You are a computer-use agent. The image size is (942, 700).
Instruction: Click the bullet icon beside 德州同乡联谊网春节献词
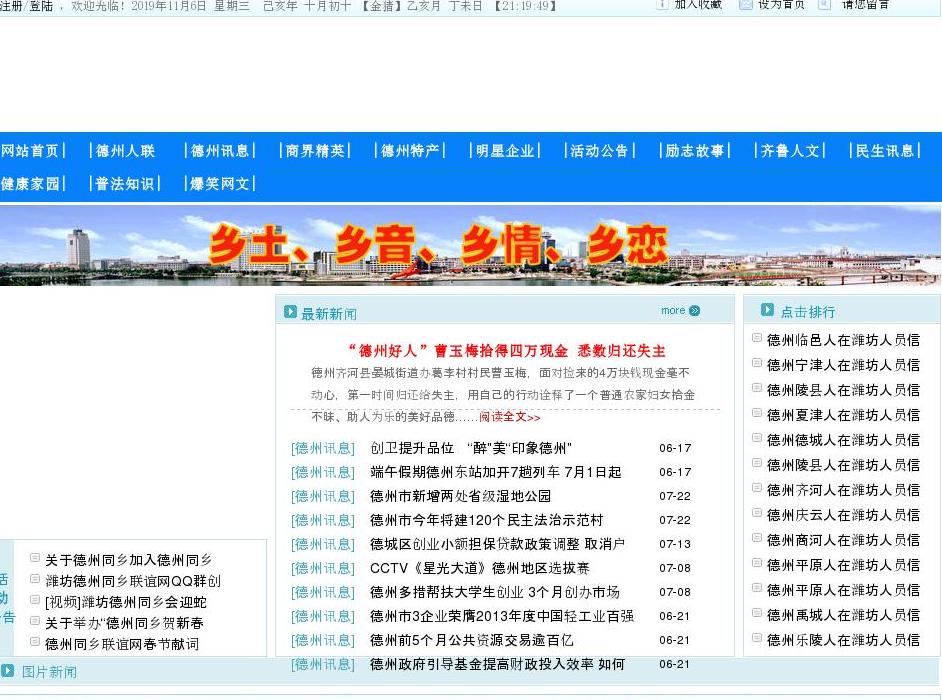click(35, 642)
